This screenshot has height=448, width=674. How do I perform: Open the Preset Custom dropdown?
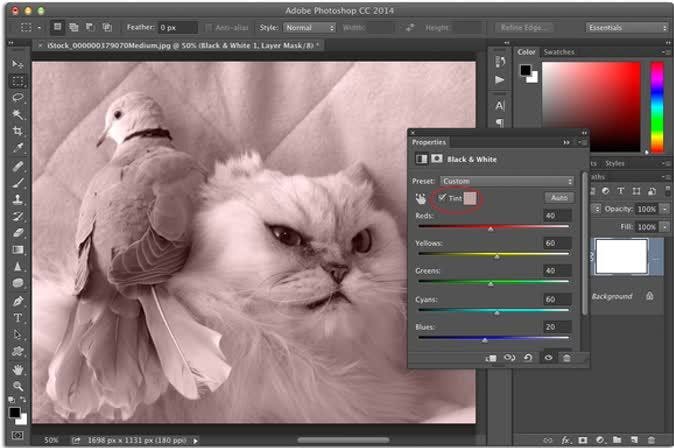pos(507,181)
